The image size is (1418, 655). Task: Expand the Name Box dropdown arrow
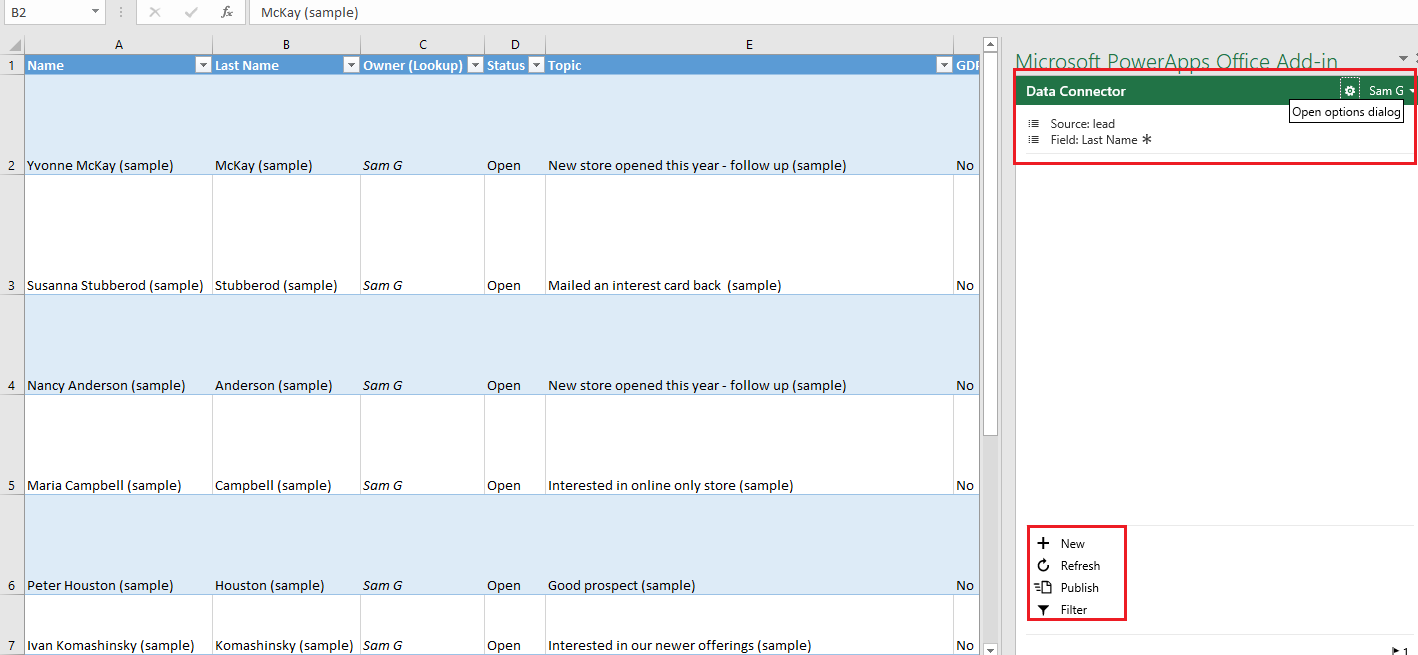[95, 12]
